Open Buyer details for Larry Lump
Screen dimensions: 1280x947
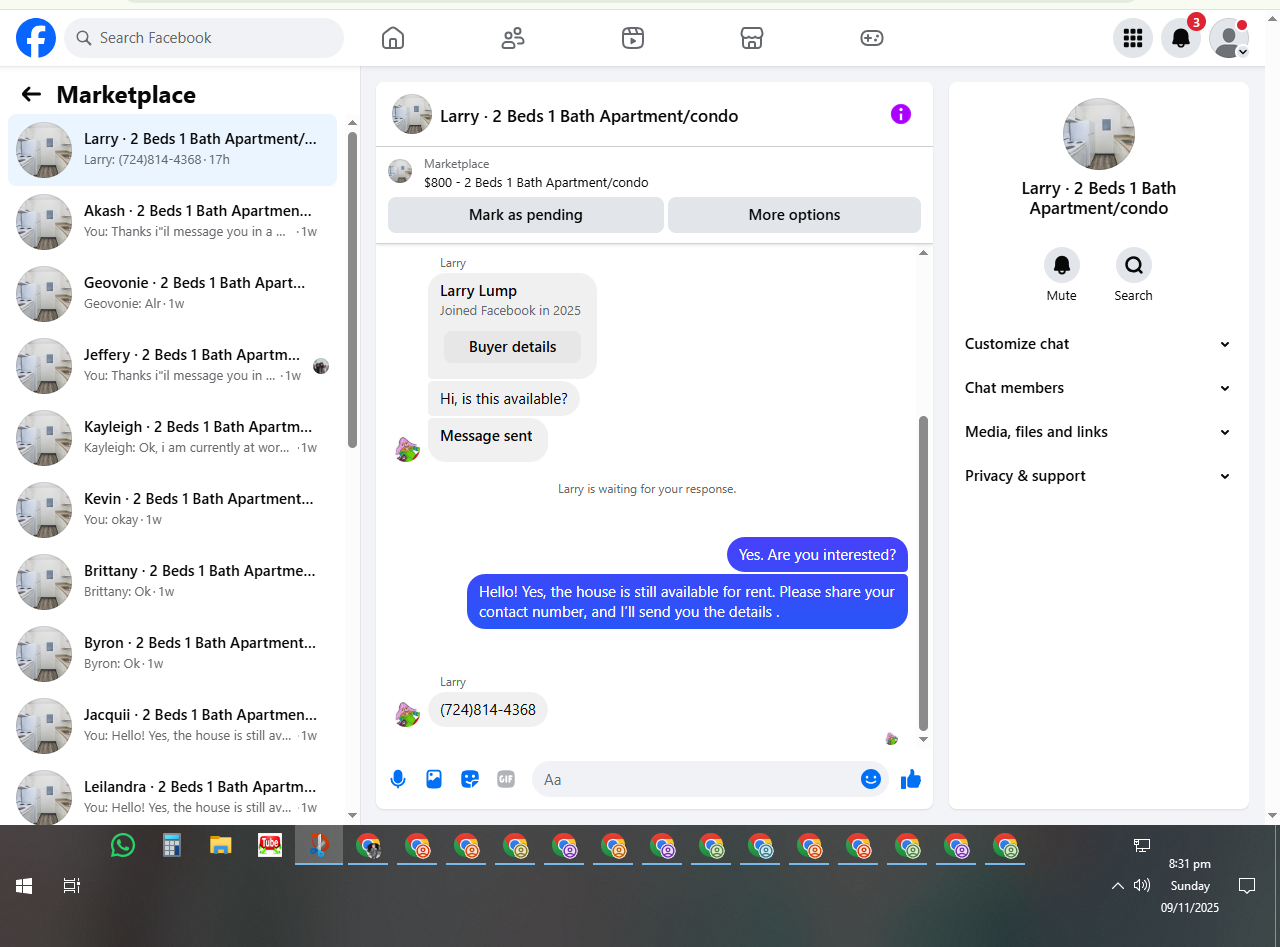512,347
